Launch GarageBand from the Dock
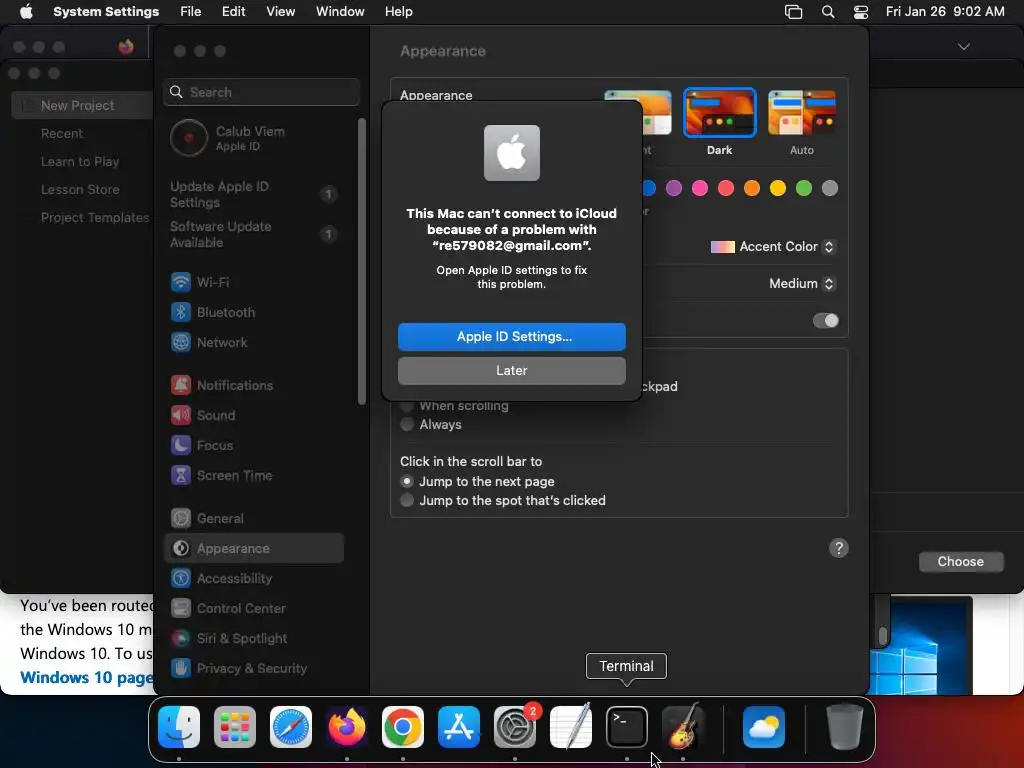 (x=683, y=727)
